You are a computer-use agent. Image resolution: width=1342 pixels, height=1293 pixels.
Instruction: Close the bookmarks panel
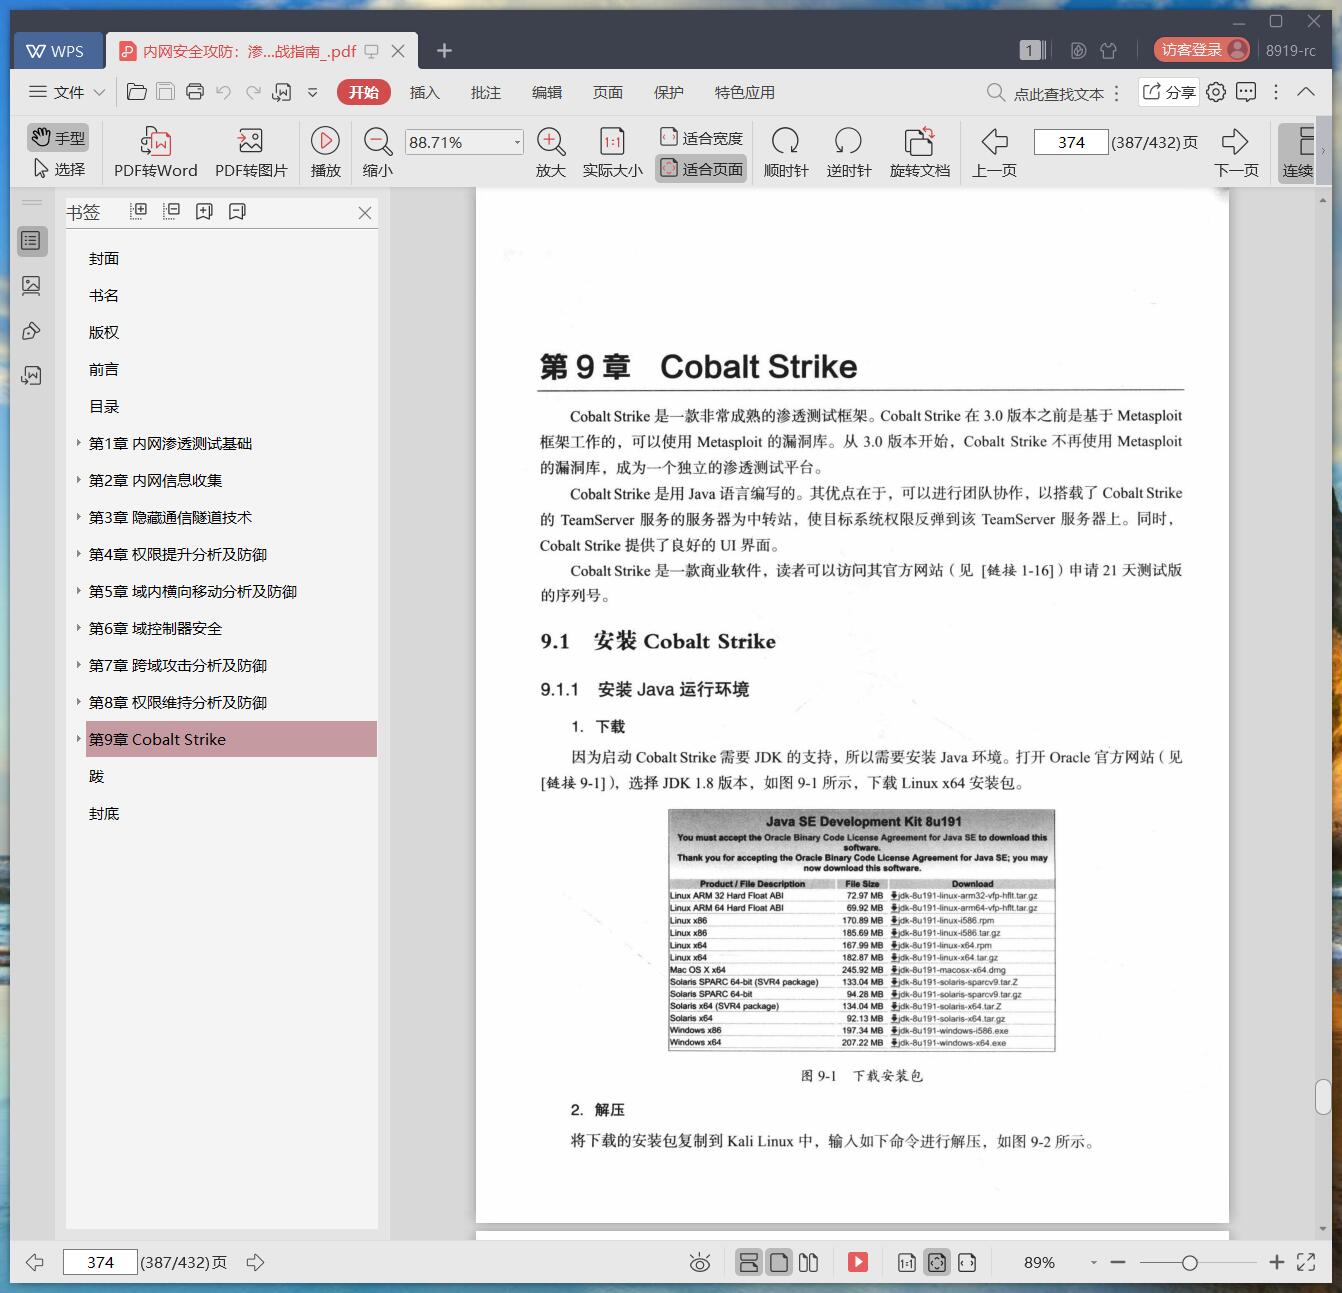pos(365,212)
